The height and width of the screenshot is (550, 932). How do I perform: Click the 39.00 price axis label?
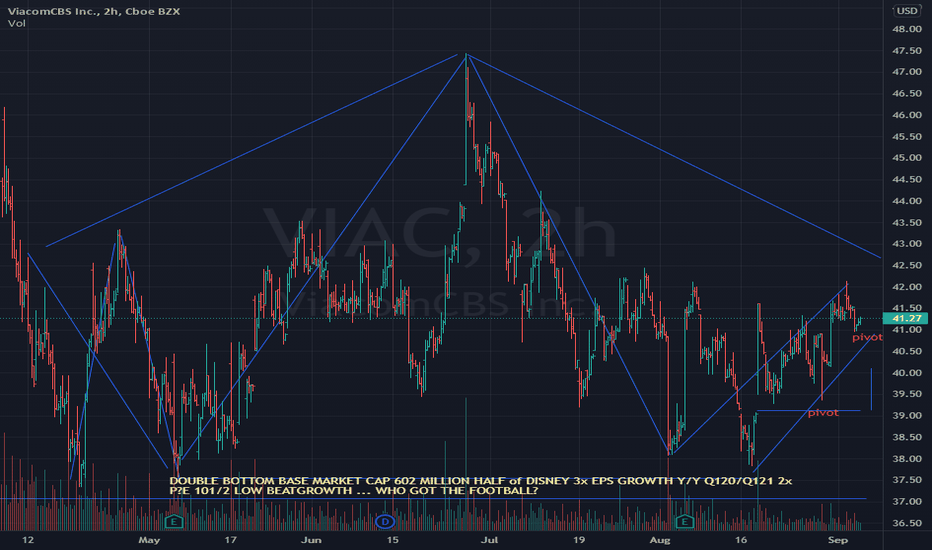(907, 416)
